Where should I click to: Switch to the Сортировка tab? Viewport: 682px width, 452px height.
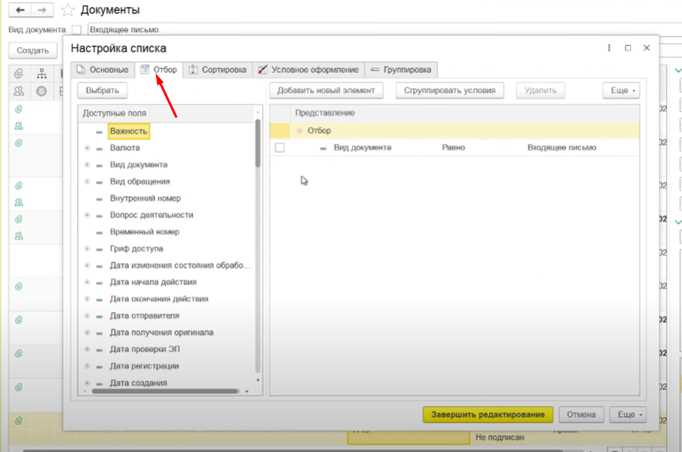pyautogui.click(x=218, y=70)
